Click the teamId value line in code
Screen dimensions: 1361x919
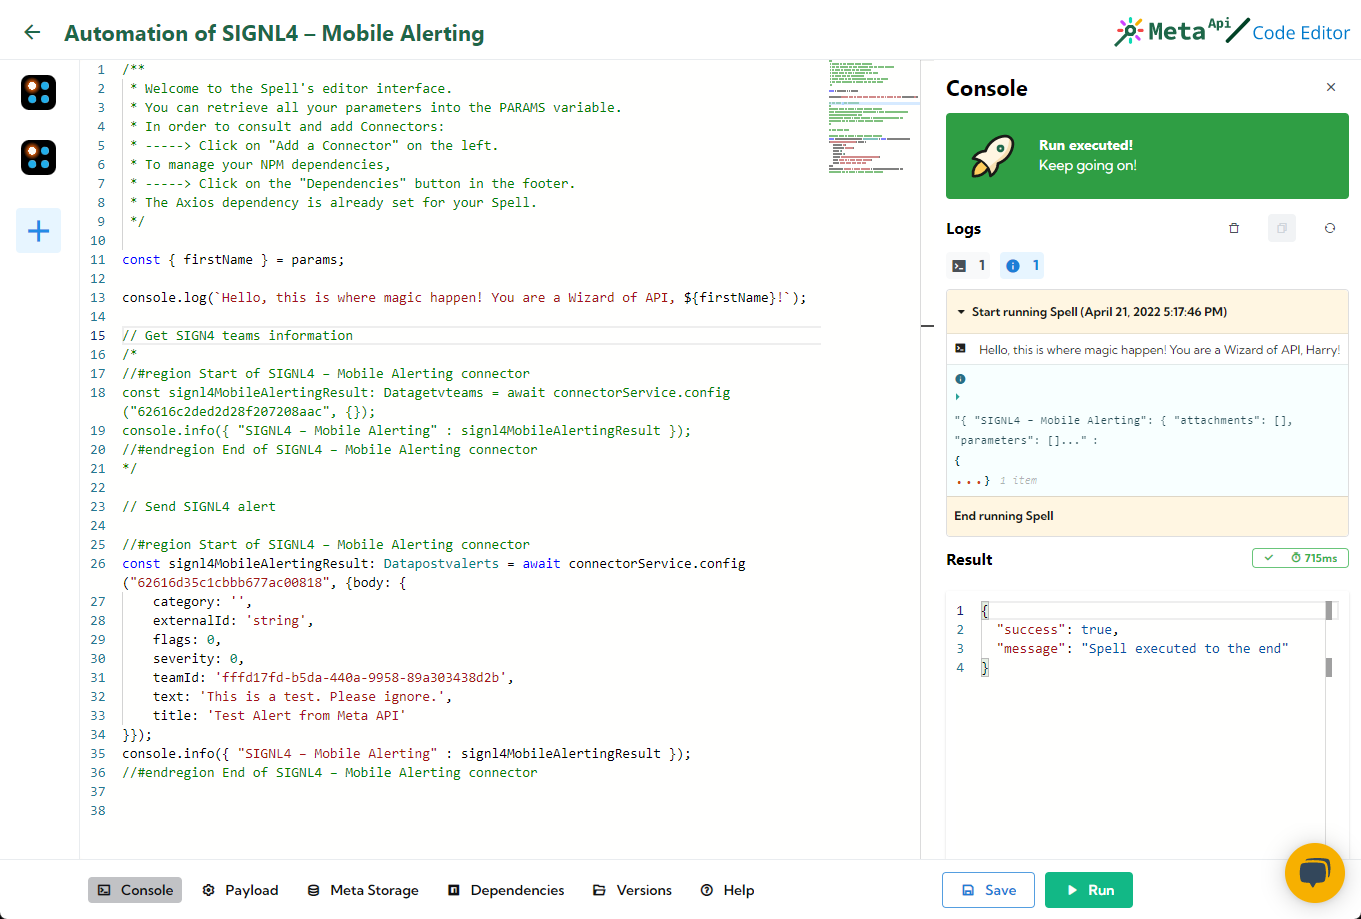point(333,677)
